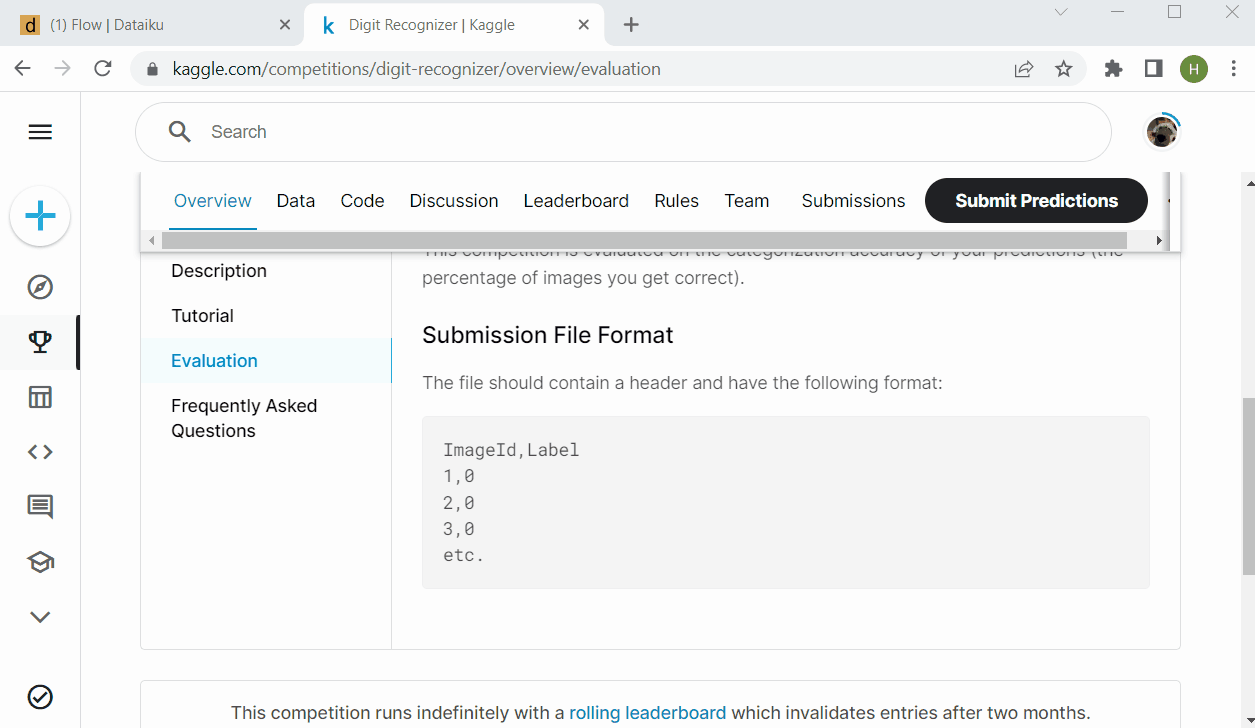The height and width of the screenshot is (728, 1255).
Task: Open the Tutorial section link
Action: pos(202,316)
